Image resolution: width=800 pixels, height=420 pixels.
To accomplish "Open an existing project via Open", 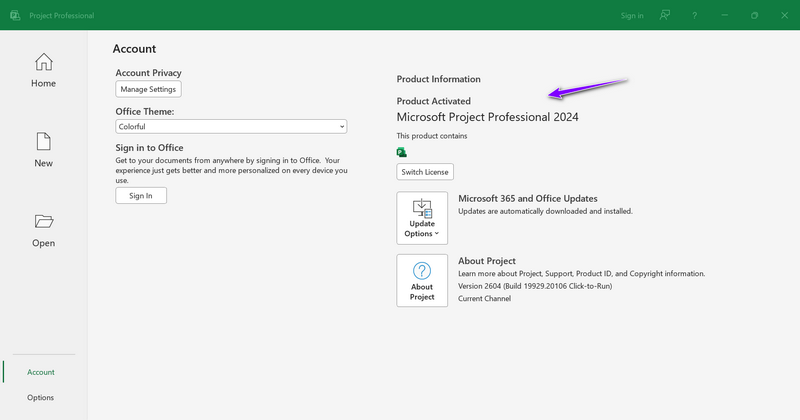I will tap(43, 231).
